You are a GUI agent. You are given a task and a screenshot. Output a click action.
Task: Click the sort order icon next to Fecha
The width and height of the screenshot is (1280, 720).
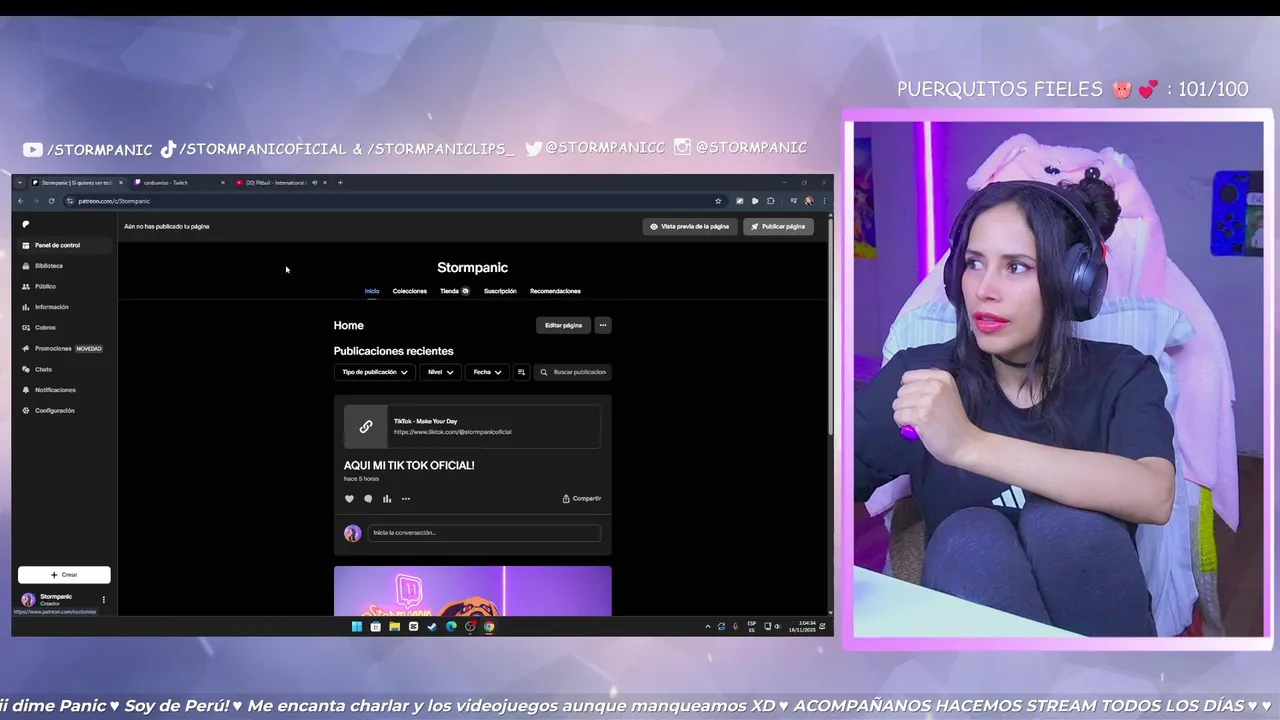click(521, 372)
